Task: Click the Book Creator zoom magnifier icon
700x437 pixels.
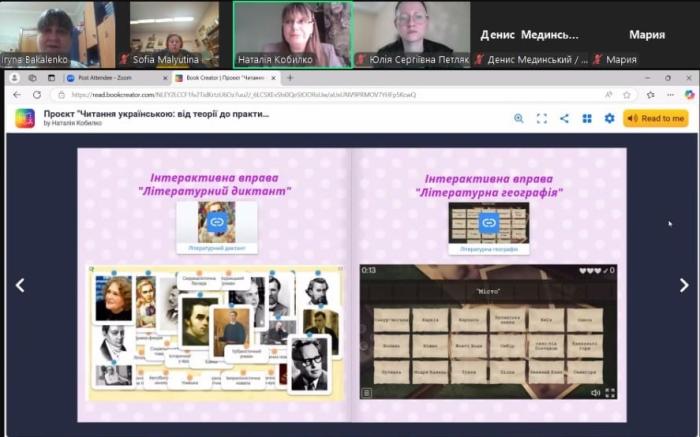Action: 519,118
